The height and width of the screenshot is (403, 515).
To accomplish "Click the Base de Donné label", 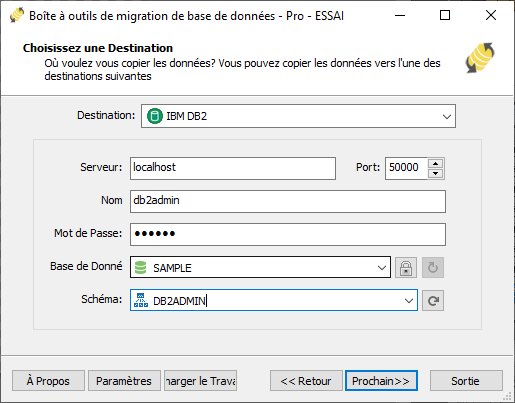I will [x=86, y=266].
